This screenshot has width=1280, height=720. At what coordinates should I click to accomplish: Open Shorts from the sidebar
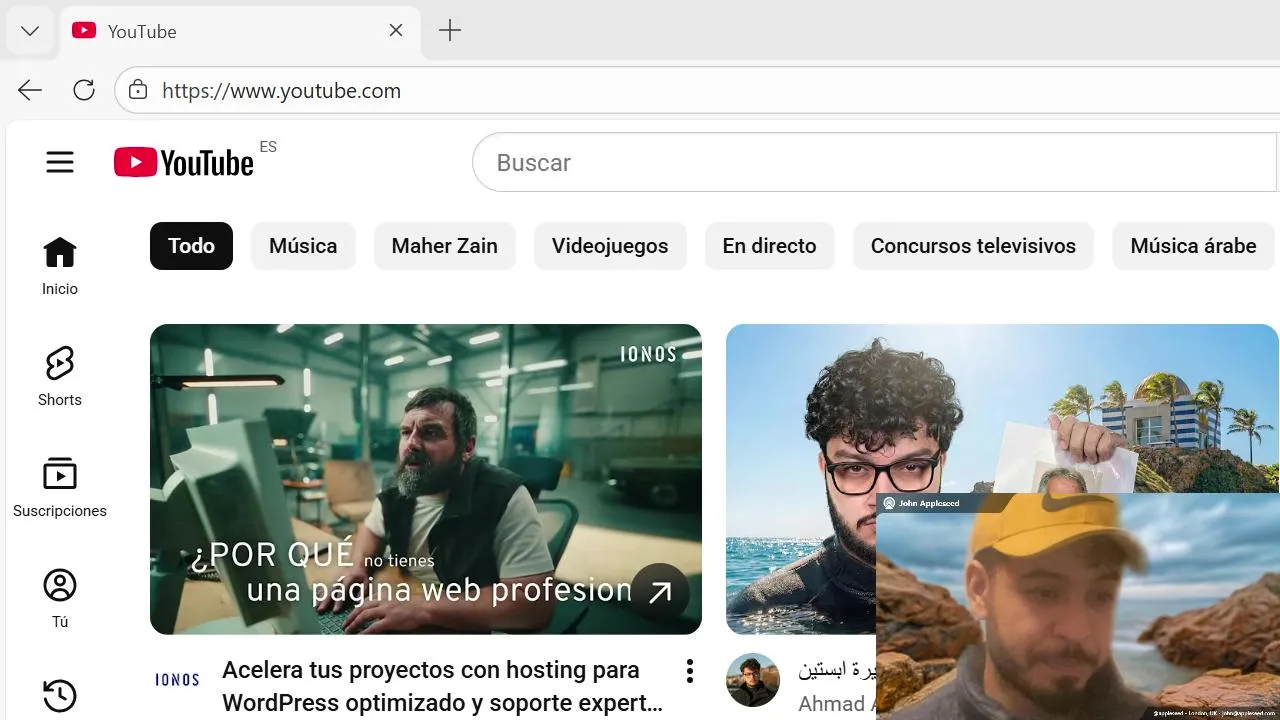(60, 377)
